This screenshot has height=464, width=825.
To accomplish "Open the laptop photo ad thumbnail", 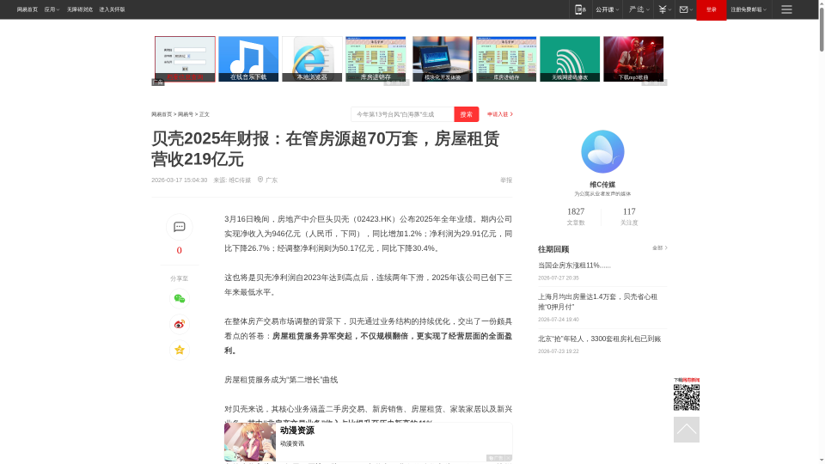I will point(442,58).
